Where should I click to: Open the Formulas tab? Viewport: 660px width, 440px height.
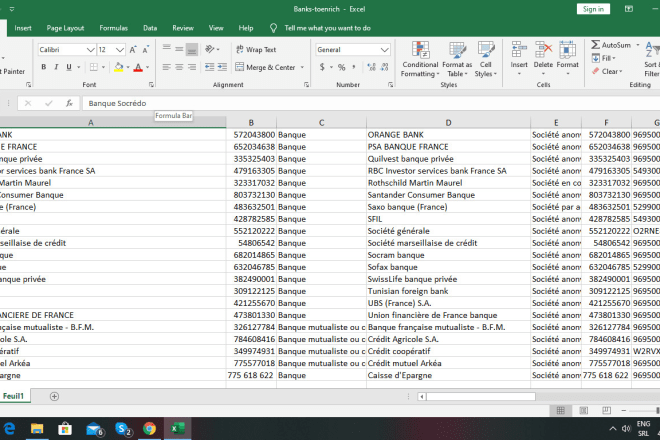(x=114, y=28)
